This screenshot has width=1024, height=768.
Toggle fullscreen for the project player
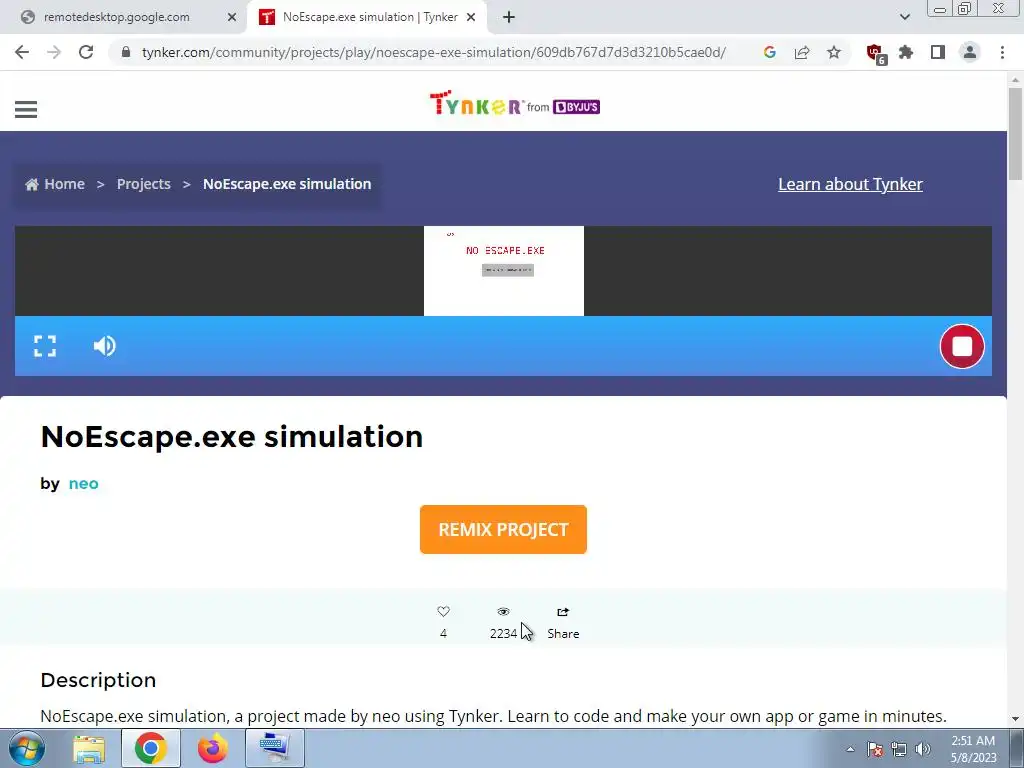[45, 345]
